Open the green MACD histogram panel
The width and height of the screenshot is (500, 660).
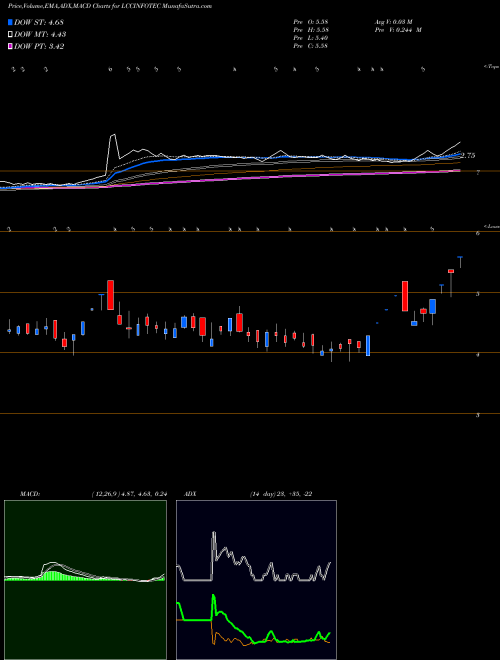pos(85,580)
